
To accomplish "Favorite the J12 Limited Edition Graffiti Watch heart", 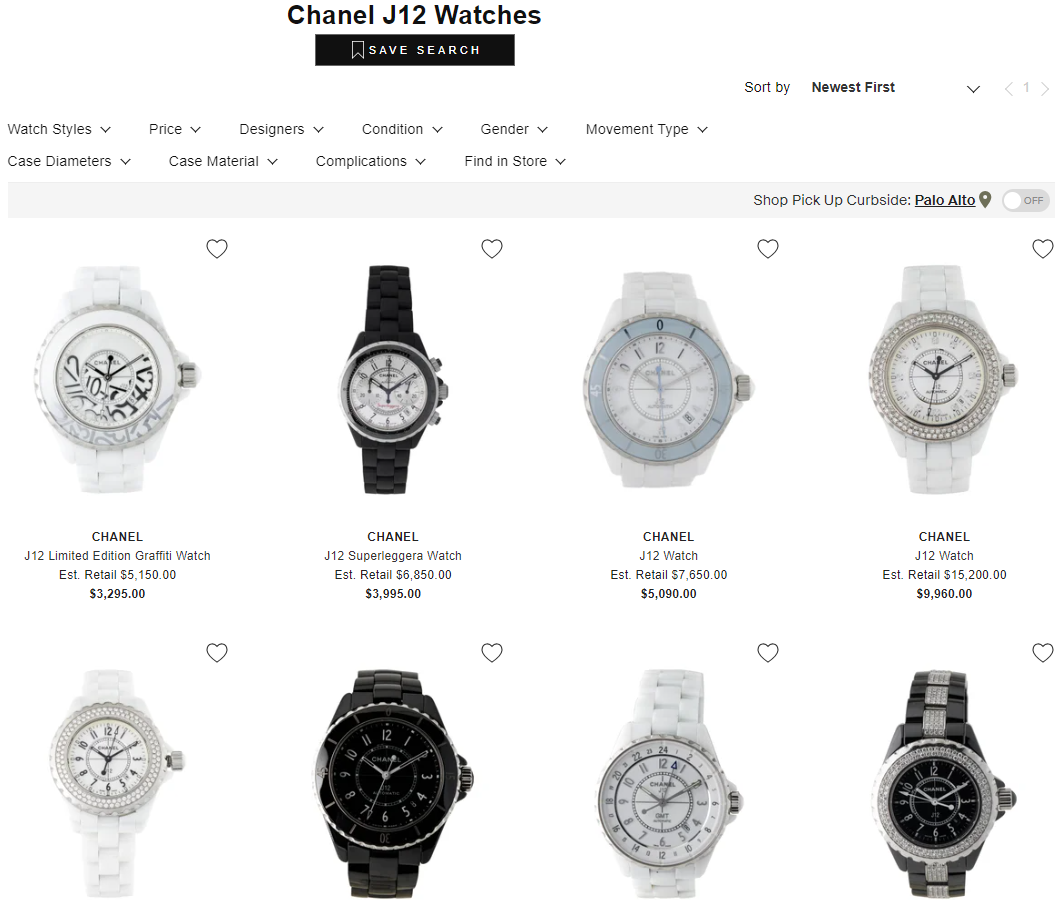I will click(x=216, y=249).
